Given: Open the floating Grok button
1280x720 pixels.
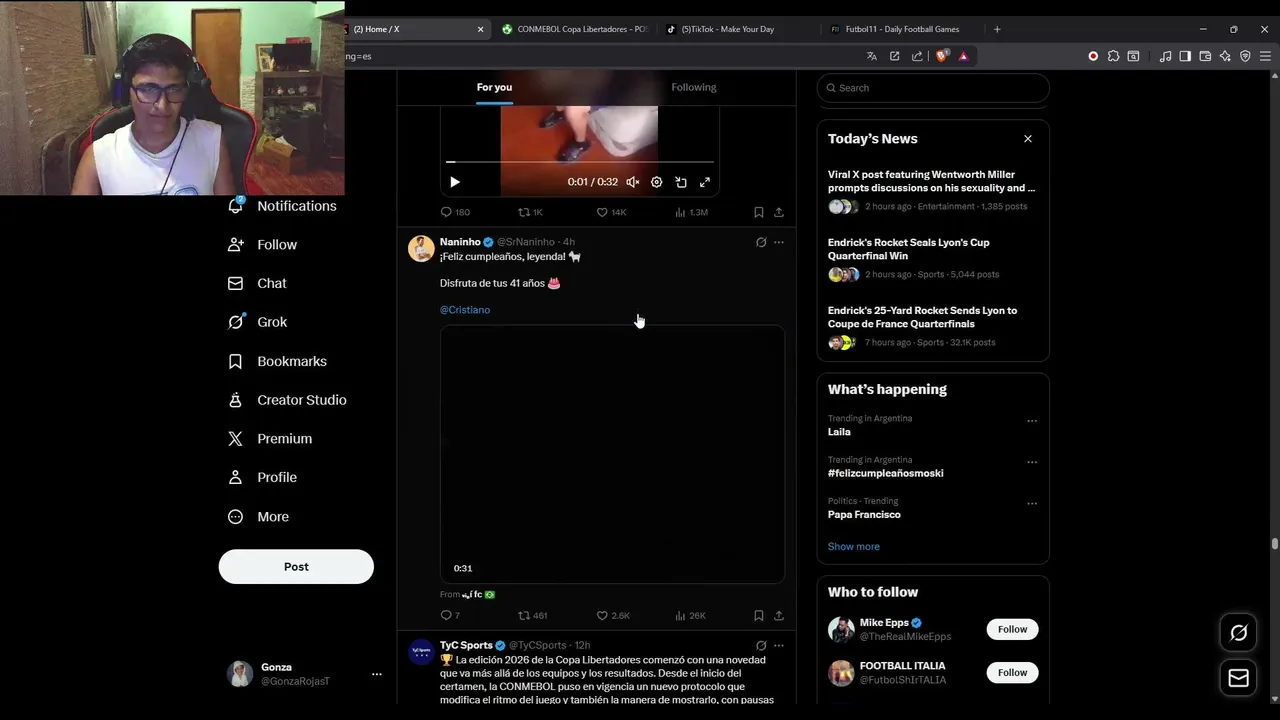Looking at the screenshot, I should coord(1238,633).
